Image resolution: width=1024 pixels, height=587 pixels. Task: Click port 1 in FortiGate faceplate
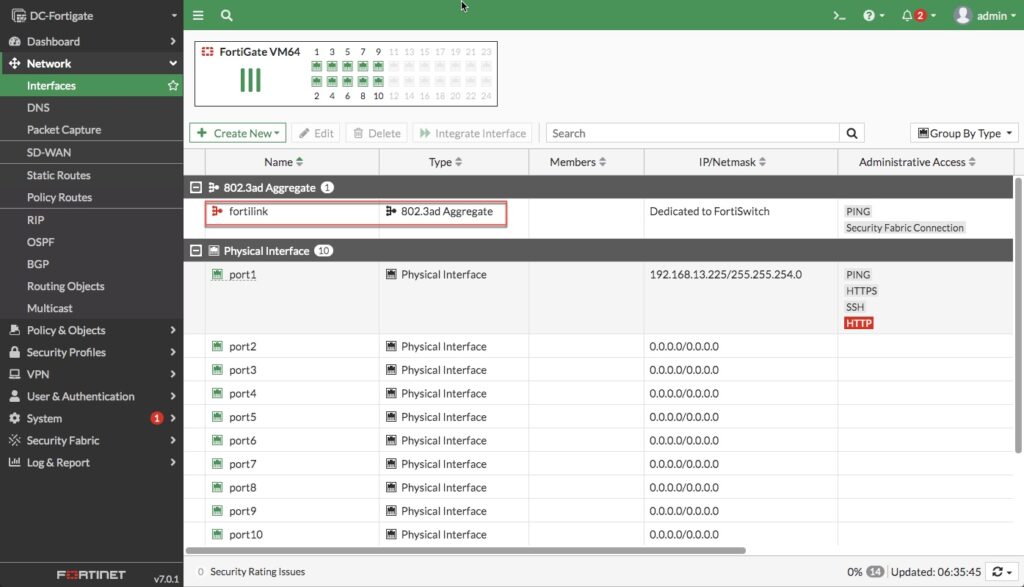coord(317,66)
